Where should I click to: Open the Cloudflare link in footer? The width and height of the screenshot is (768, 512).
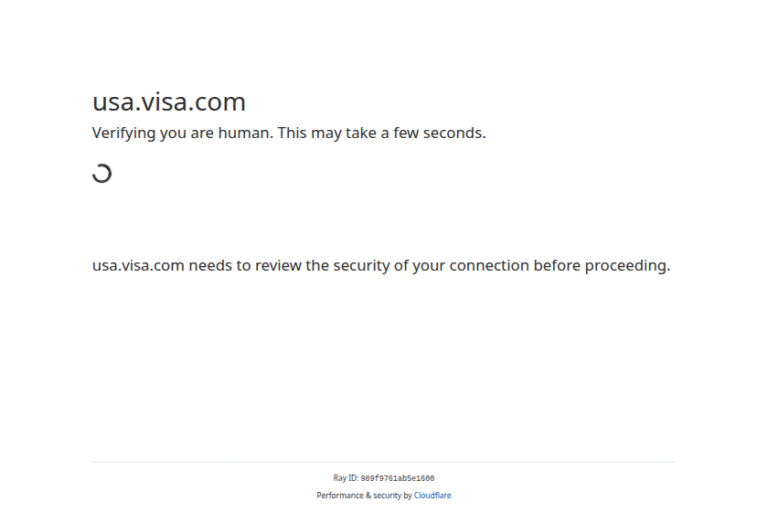[x=432, y=495]
